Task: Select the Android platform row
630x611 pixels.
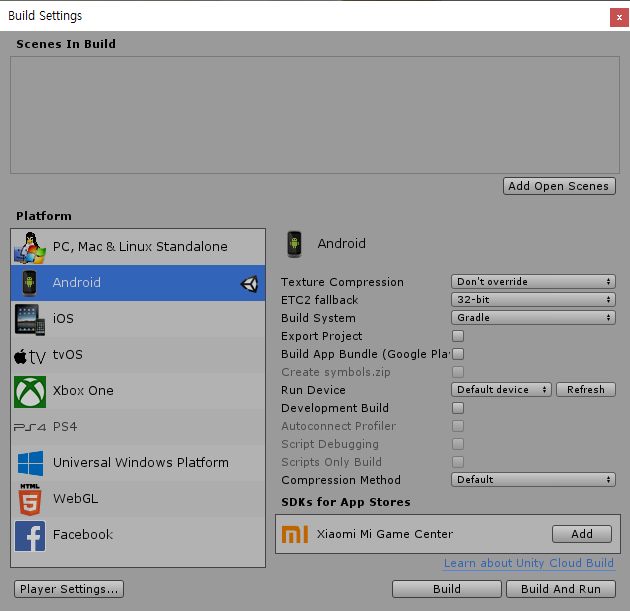Action: tap(138, 283)
